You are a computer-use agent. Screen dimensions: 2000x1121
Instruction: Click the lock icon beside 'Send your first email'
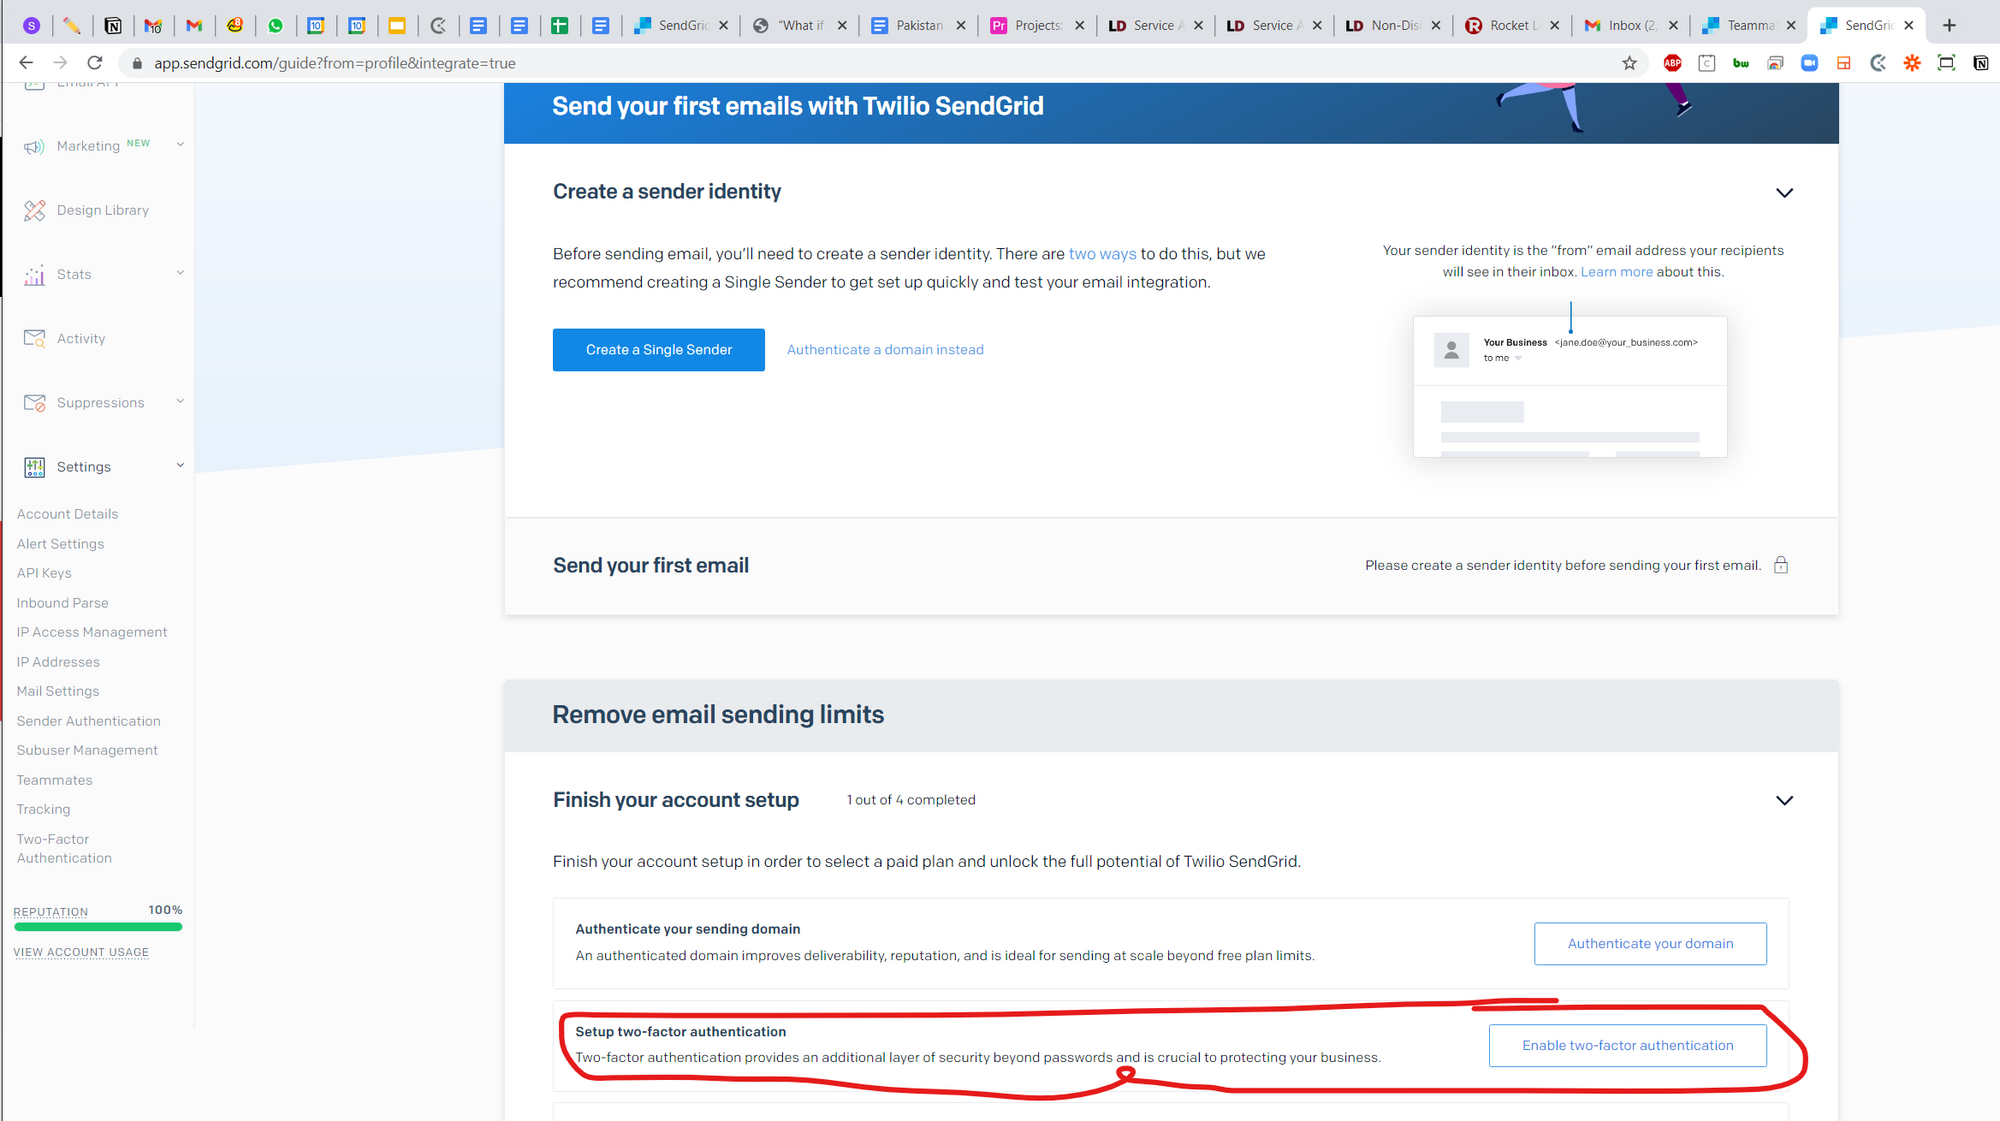1780,565
